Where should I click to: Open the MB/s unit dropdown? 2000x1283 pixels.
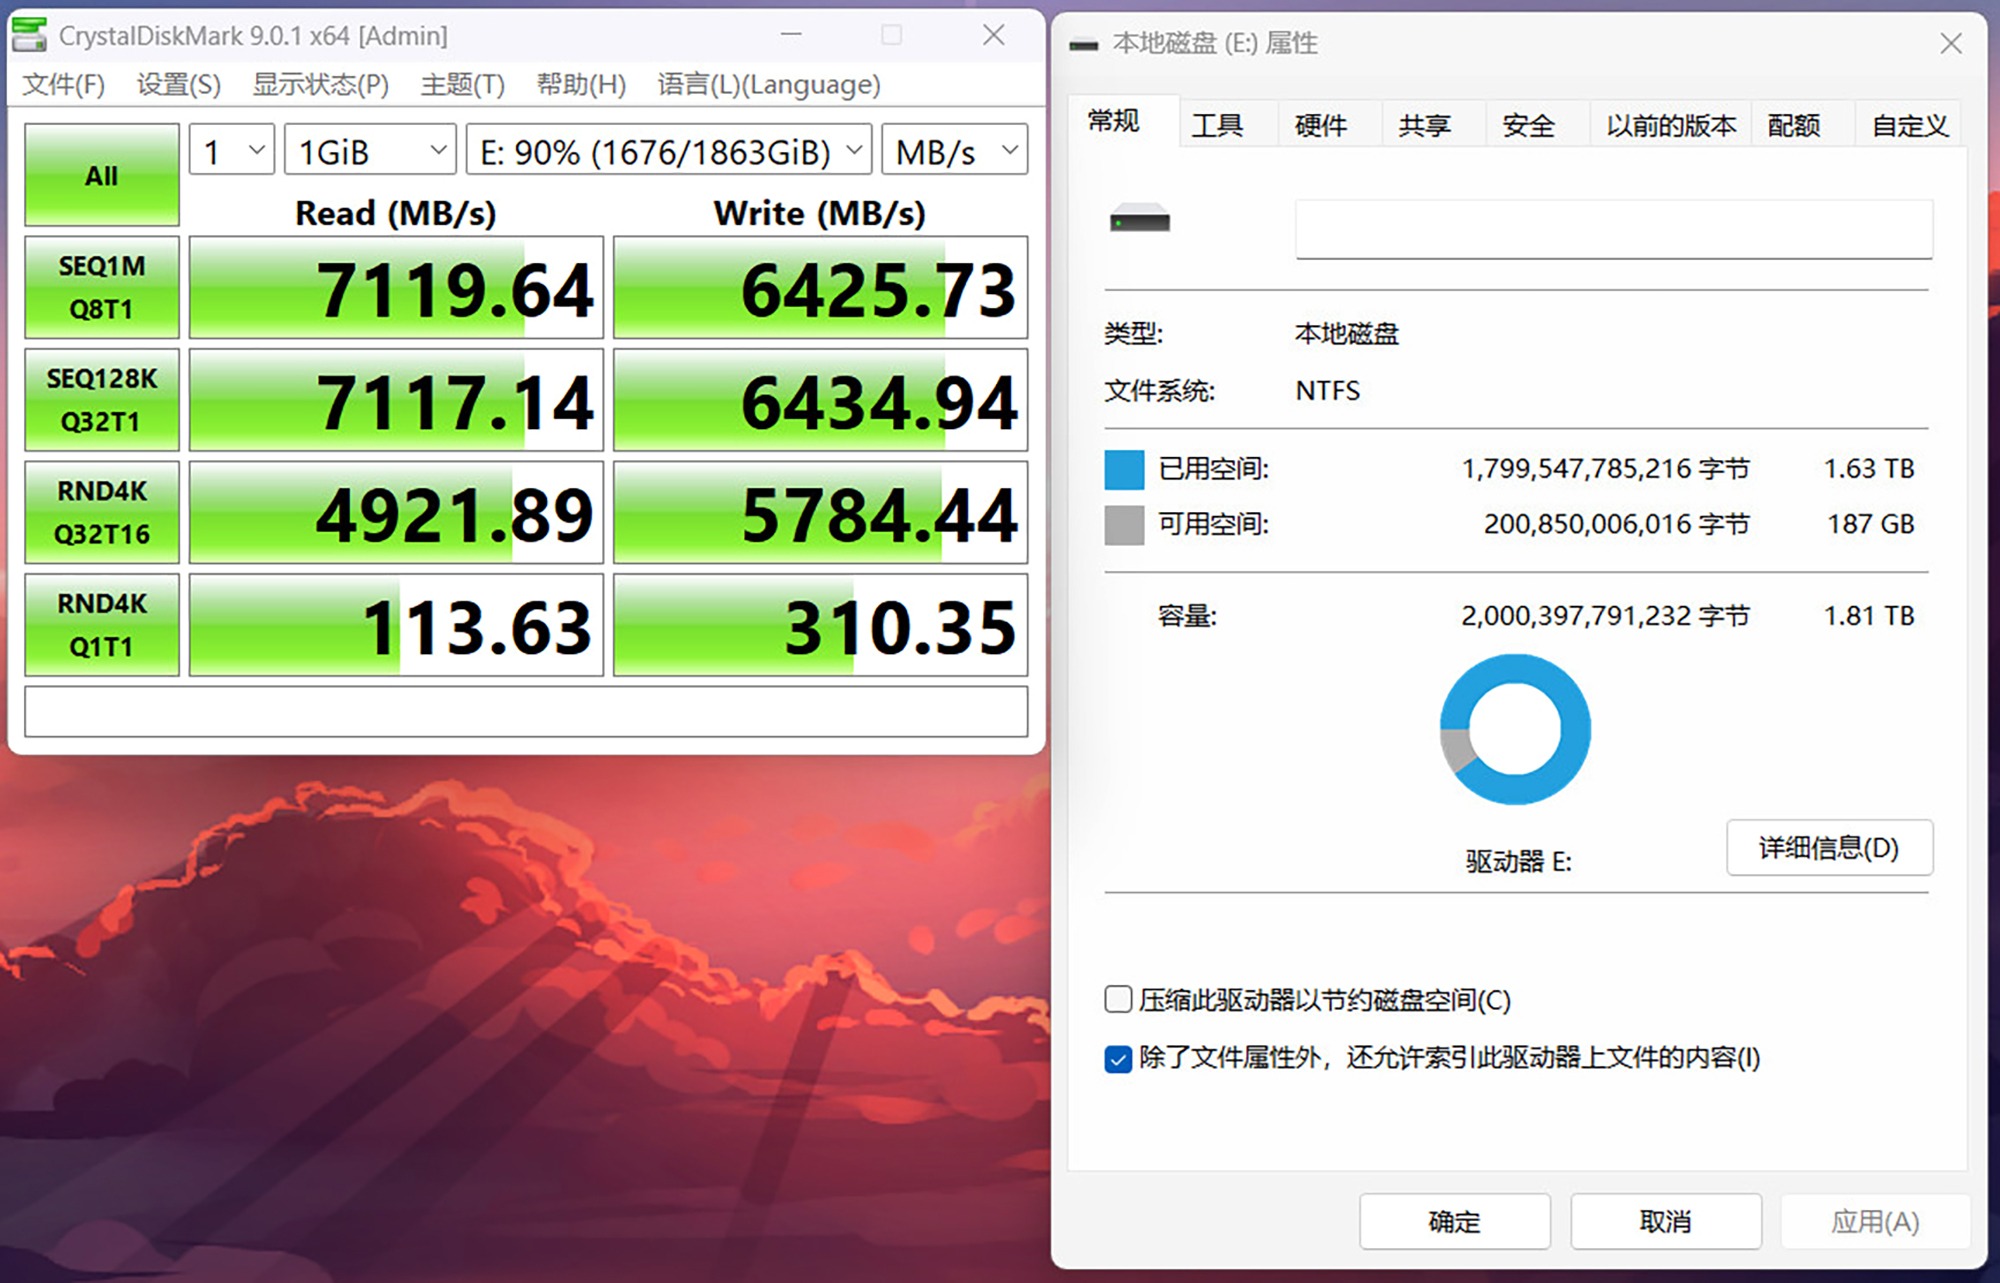tap(954, 151)
